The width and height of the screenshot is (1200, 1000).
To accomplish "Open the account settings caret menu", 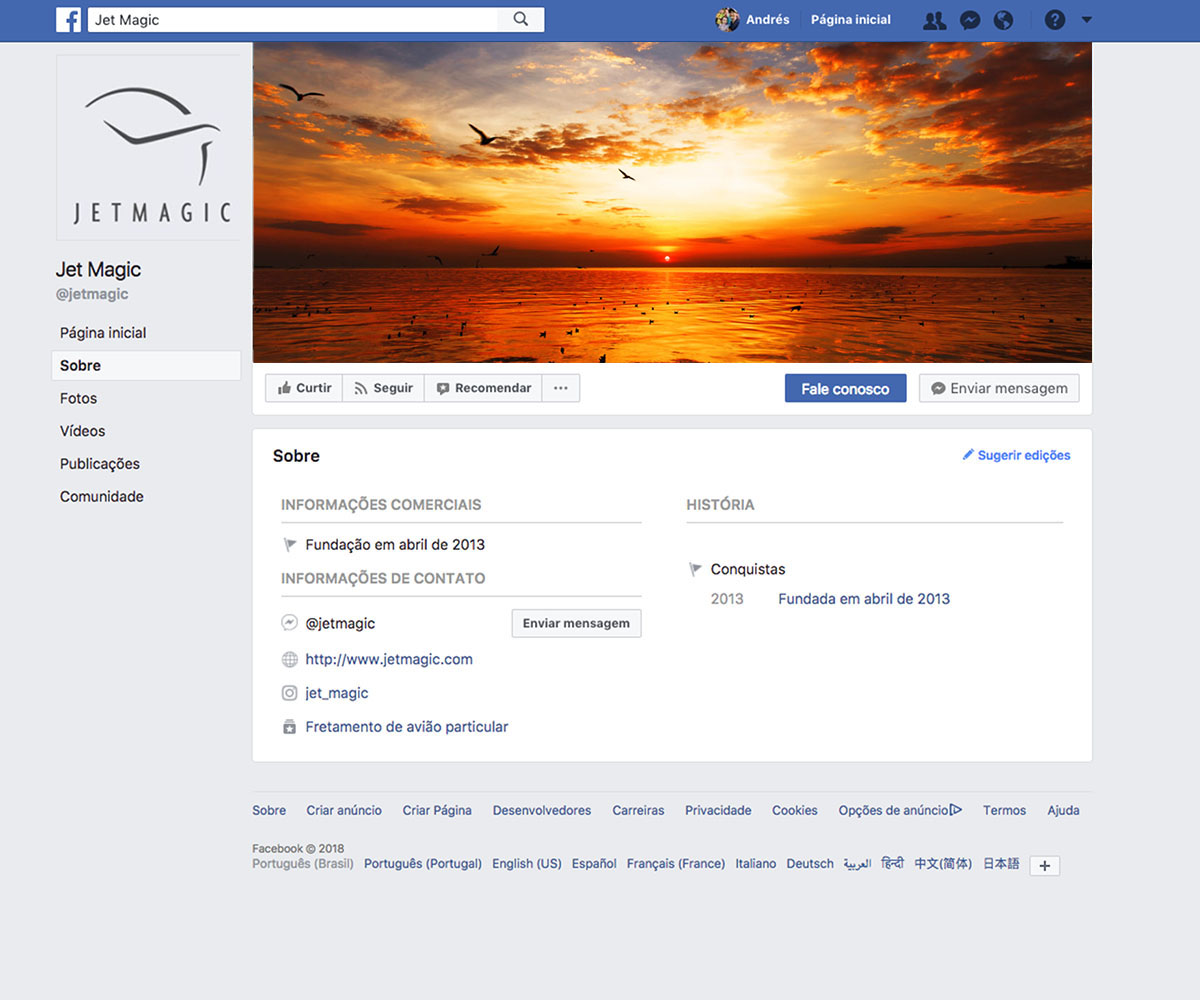I will [x=1085, y=19].
